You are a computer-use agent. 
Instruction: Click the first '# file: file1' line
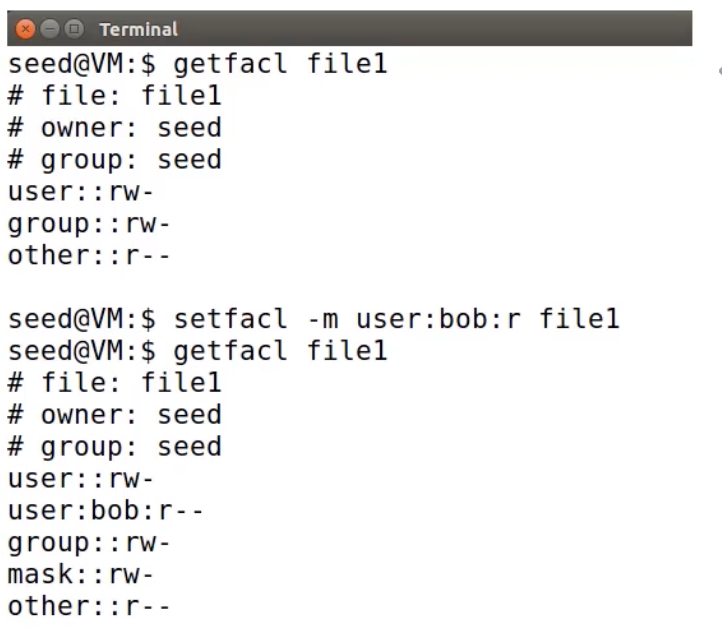115,95
